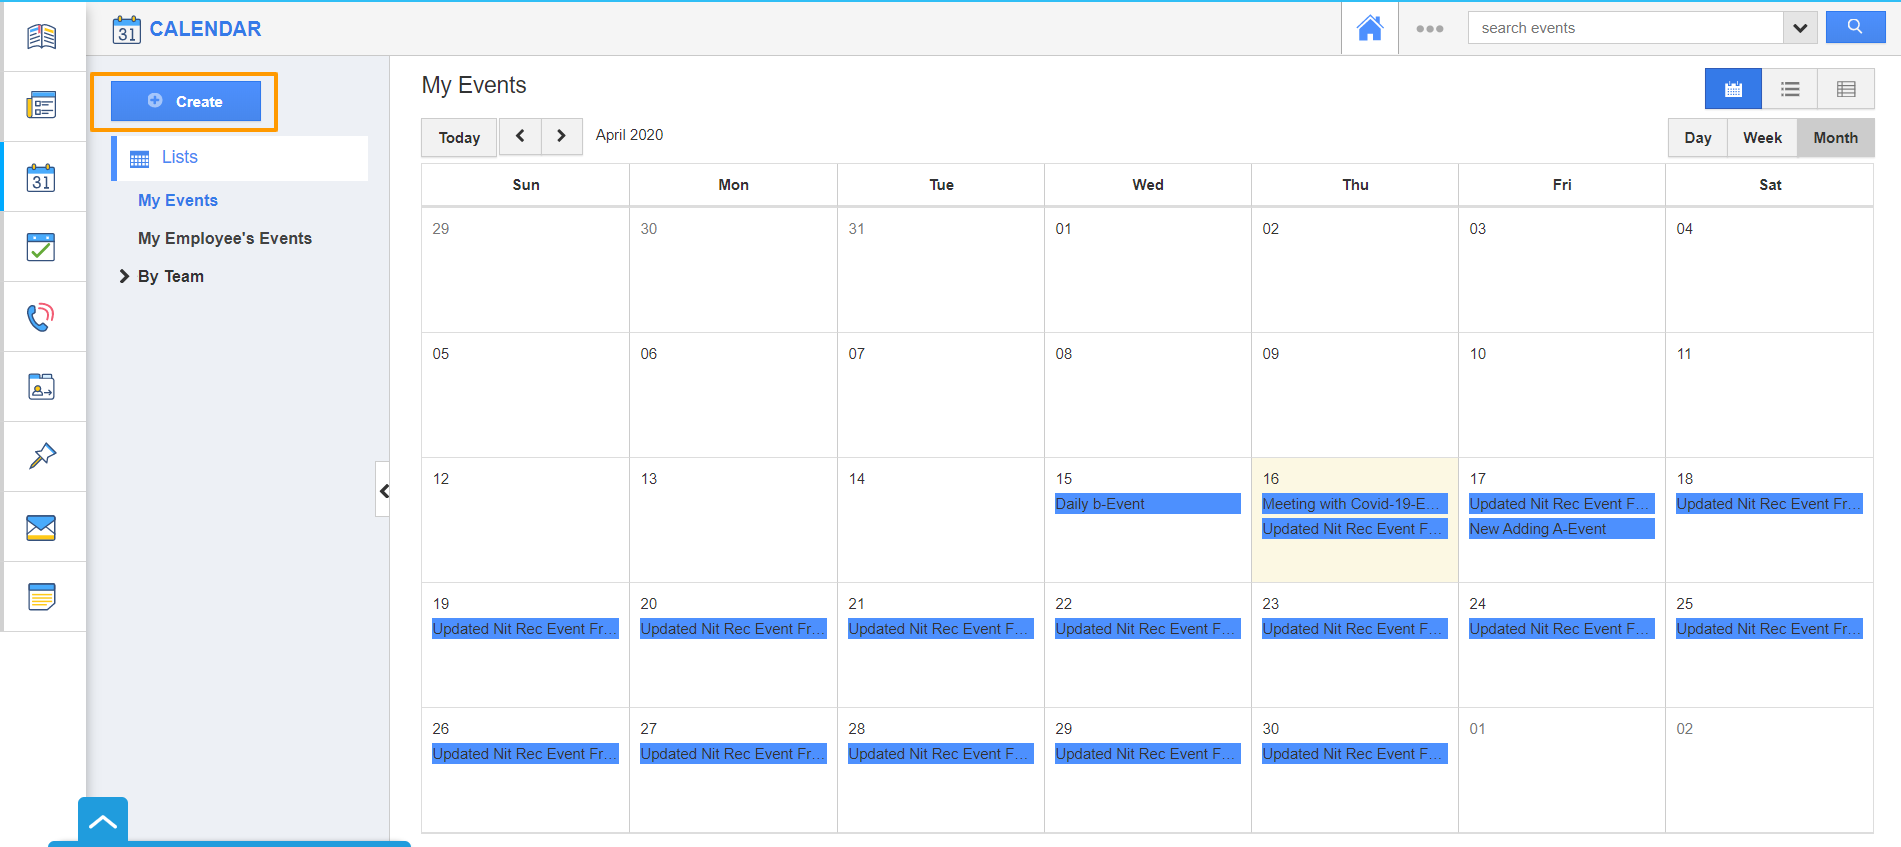
Task: Click the blue search magnifier button
Action: click(1855, 27)
